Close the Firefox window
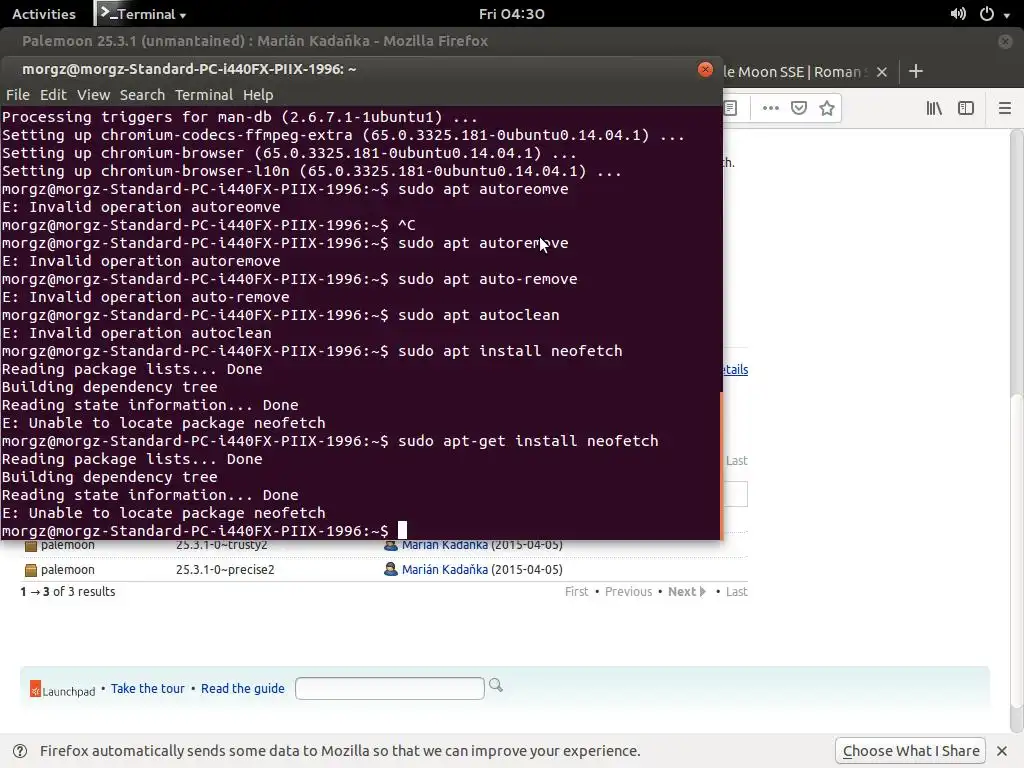Screen dimensions: 1024x768 pyautogui.click(x=1005, y=41)
